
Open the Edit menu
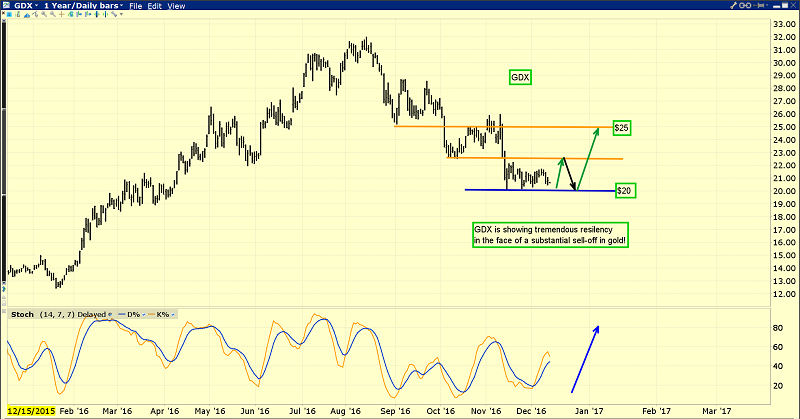point(155,6)
